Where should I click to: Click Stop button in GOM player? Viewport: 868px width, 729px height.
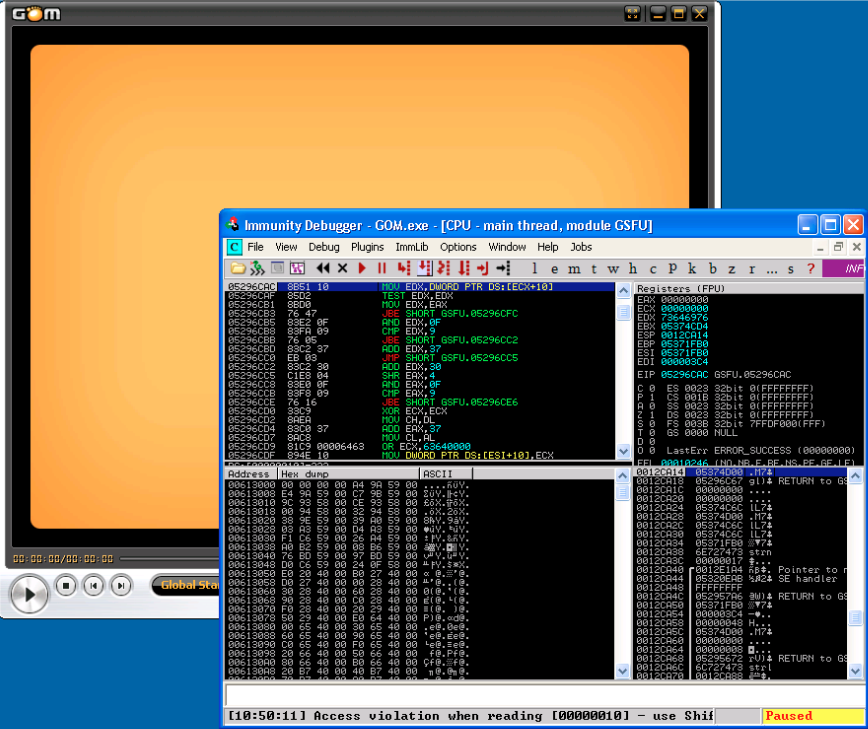coord(66,586)
